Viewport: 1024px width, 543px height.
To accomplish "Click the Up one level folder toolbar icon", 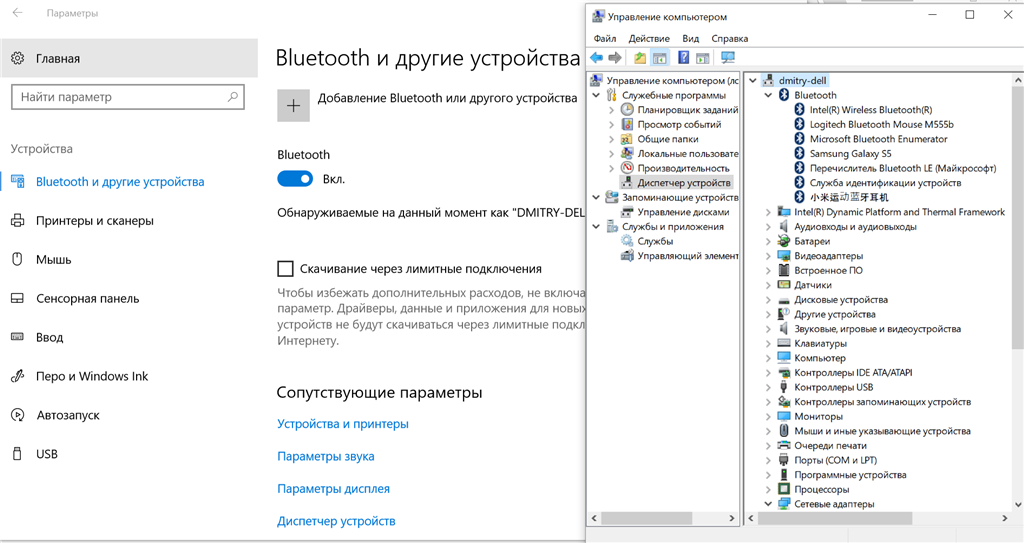I will (x=640, y=58).
